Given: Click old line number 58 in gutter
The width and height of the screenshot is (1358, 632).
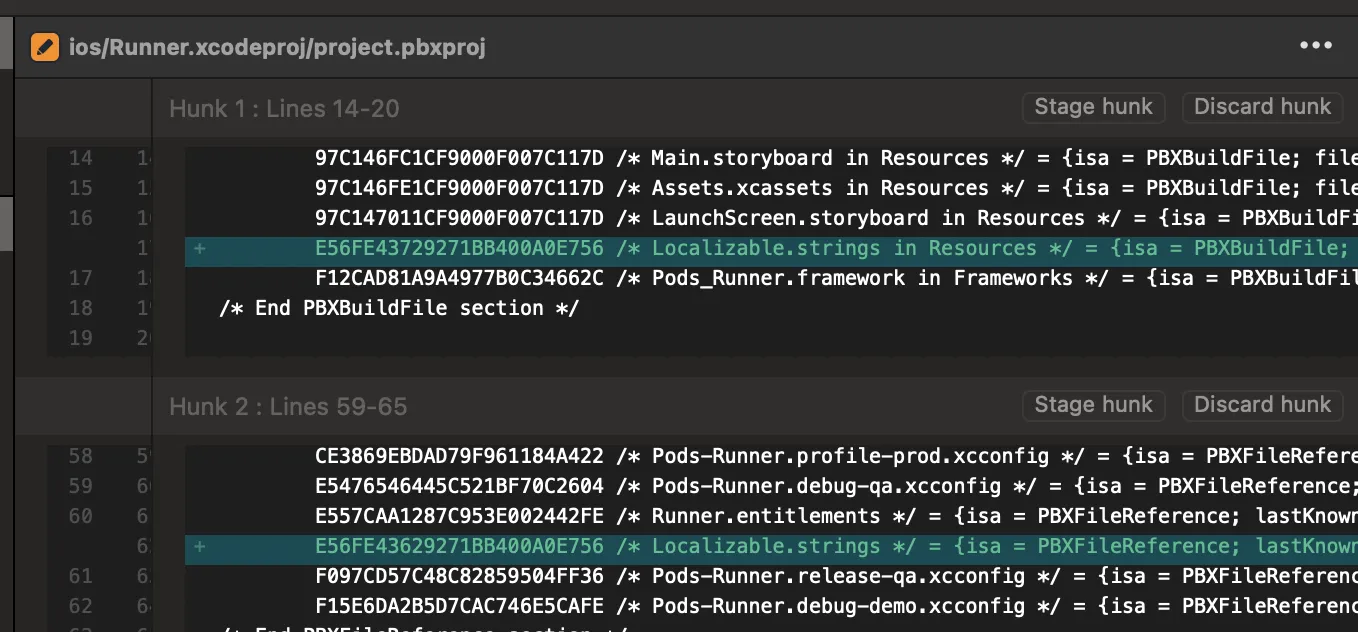Looking at the screenshot, I should pyautogui.click(x=80, y=456).
